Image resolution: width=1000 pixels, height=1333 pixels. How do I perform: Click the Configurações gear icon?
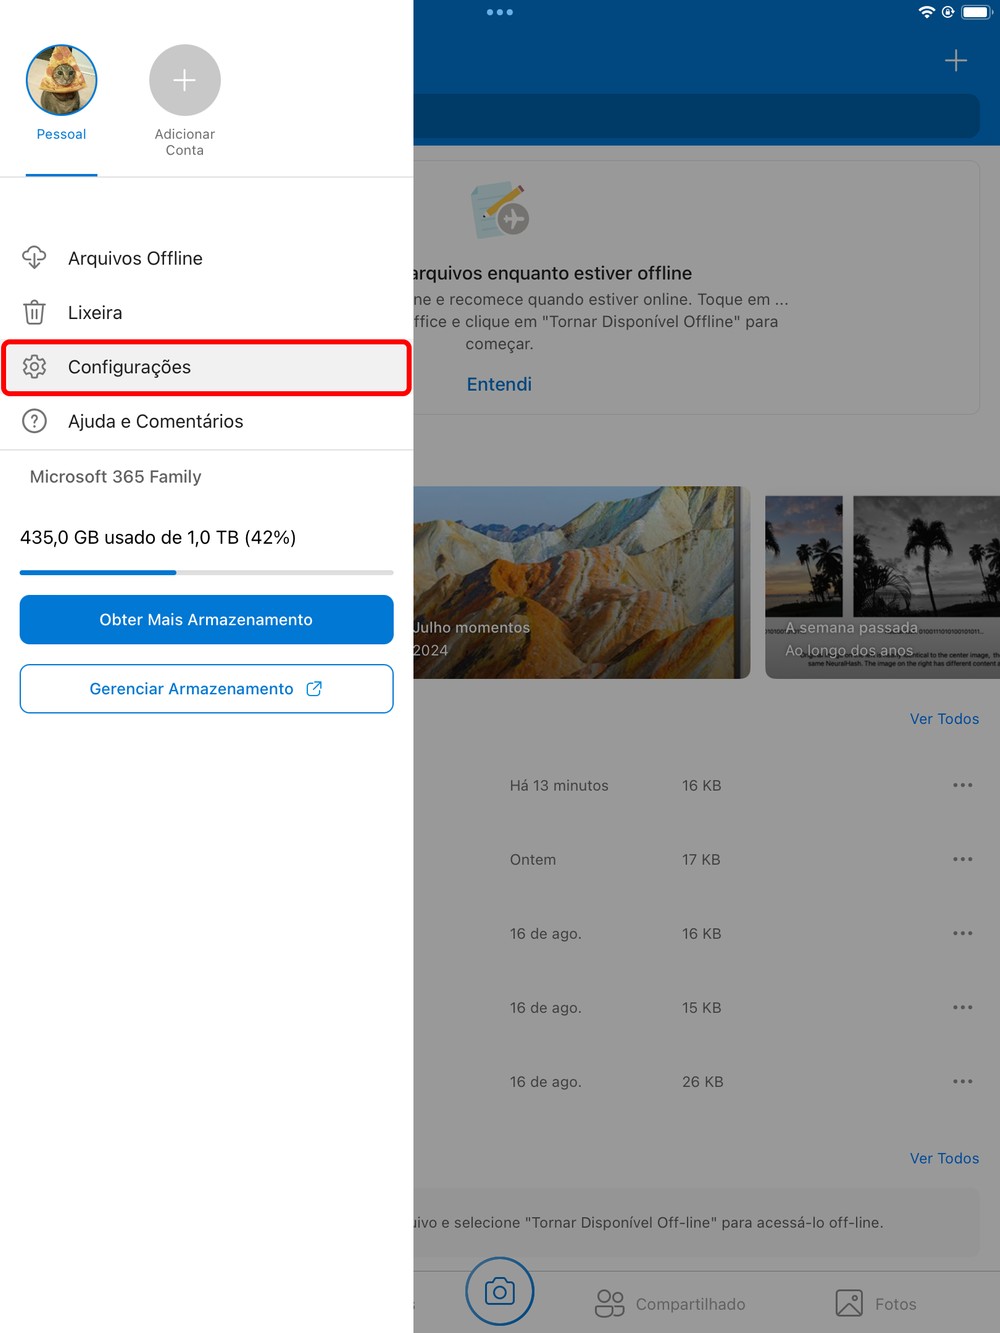coord(35,367)
